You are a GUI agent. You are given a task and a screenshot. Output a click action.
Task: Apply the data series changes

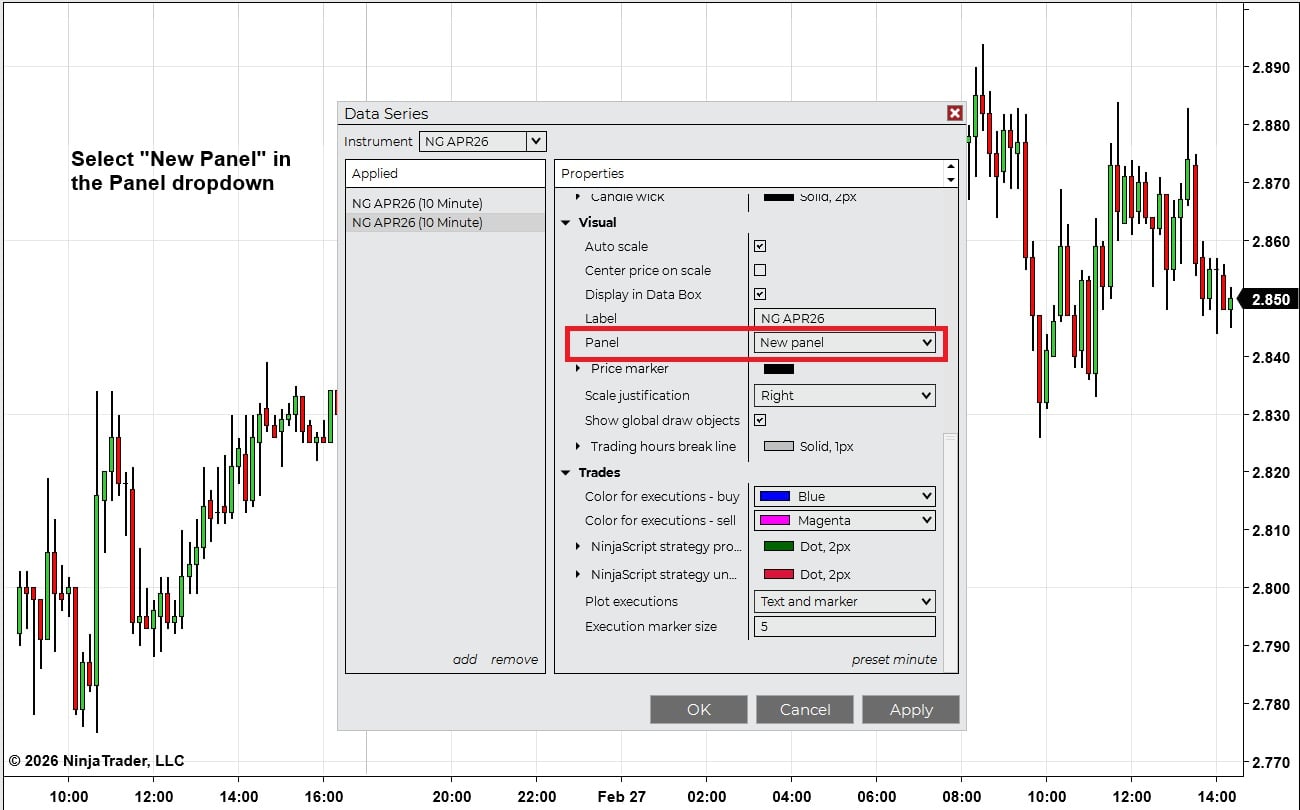pyautogui.click(x=910, y=709)
